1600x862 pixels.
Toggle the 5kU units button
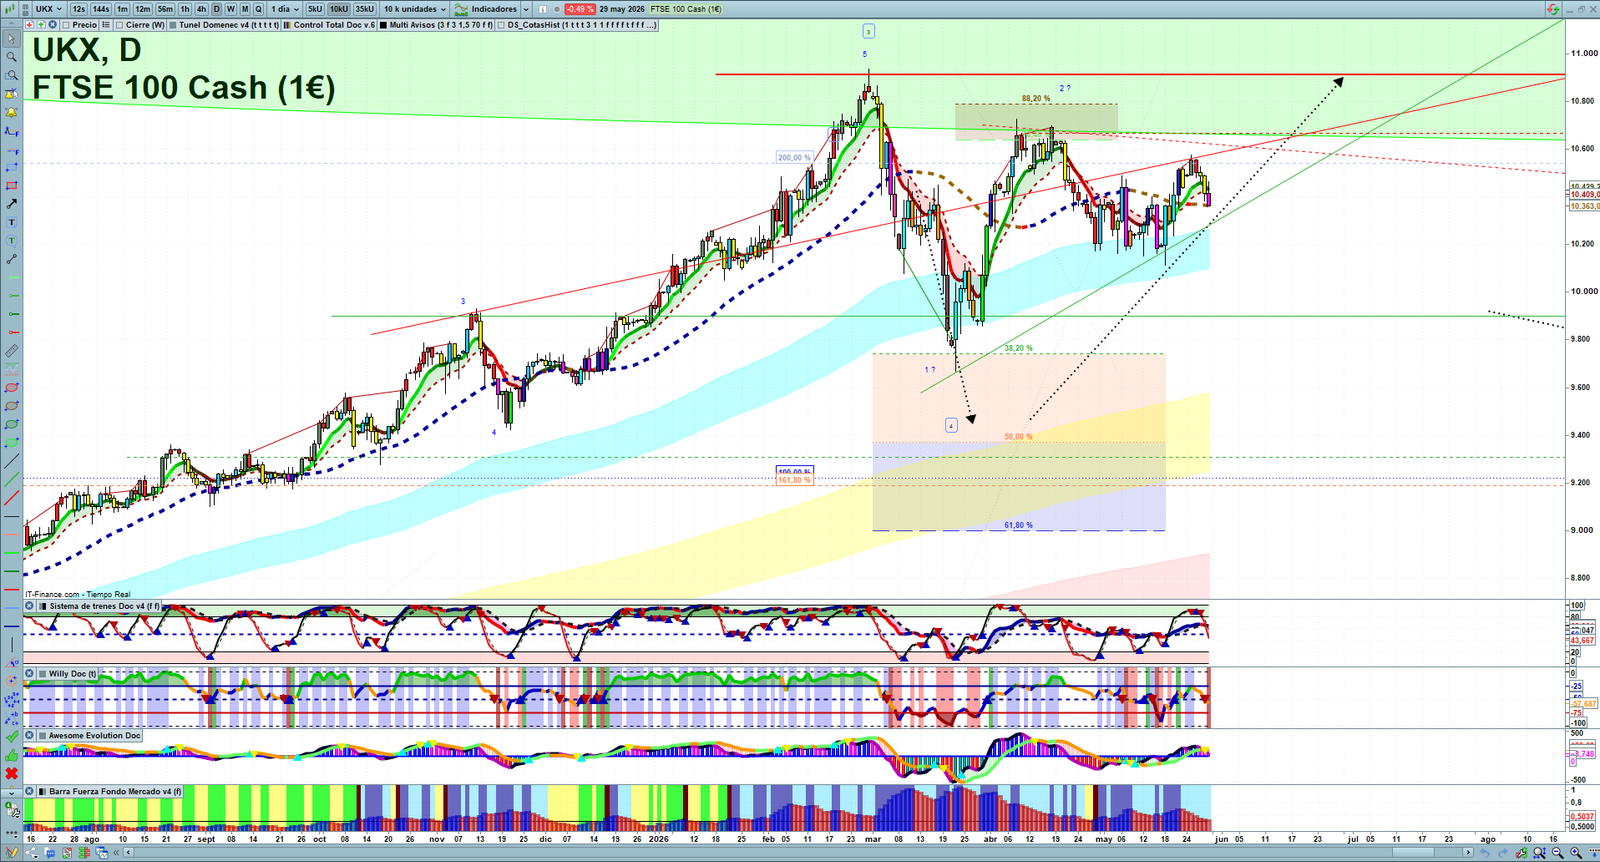click(x=315, y=9)
